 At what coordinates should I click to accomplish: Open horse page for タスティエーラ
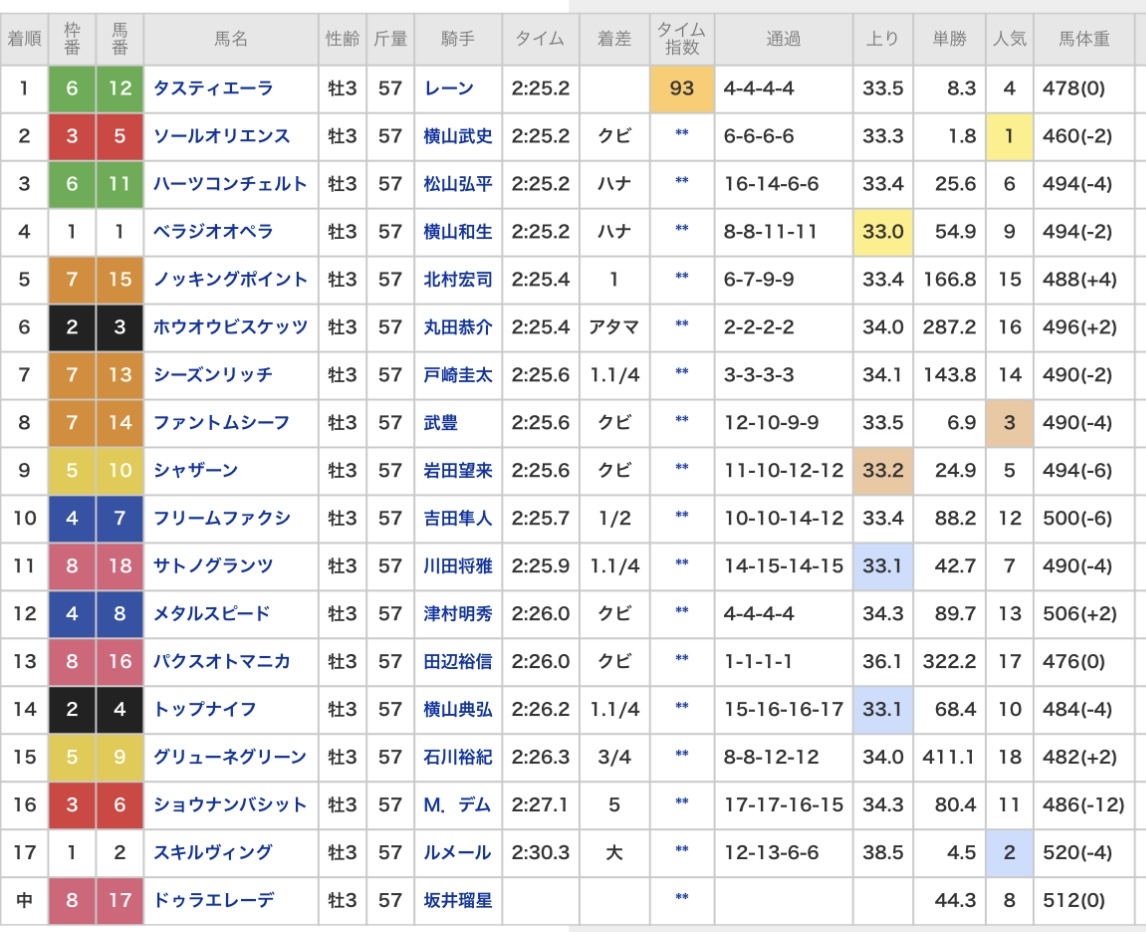[213, 88]
